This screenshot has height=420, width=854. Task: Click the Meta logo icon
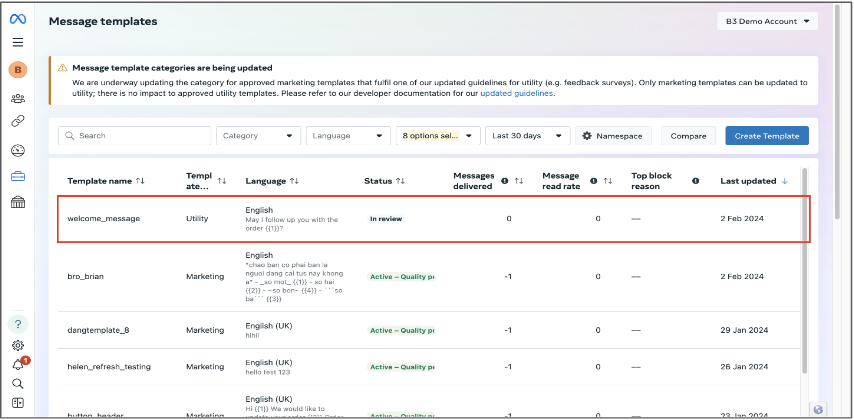point(18,19)
